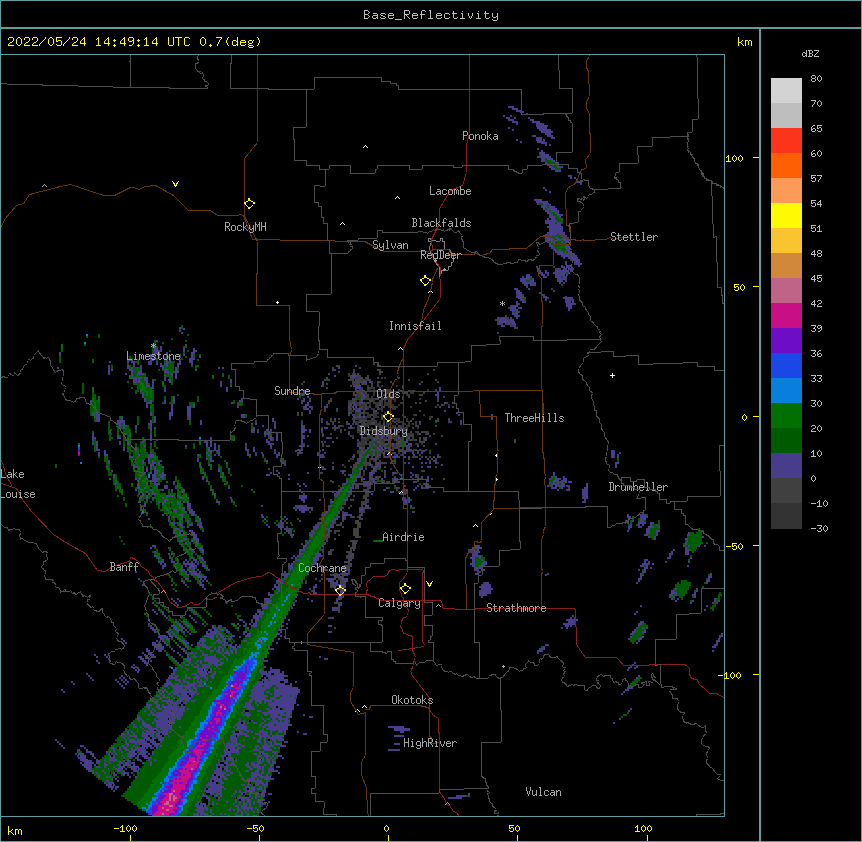Select the yellow diamond marker below Cochrane
The width and height of the screenshot is (862, 842).
click(x=340, y=590)
